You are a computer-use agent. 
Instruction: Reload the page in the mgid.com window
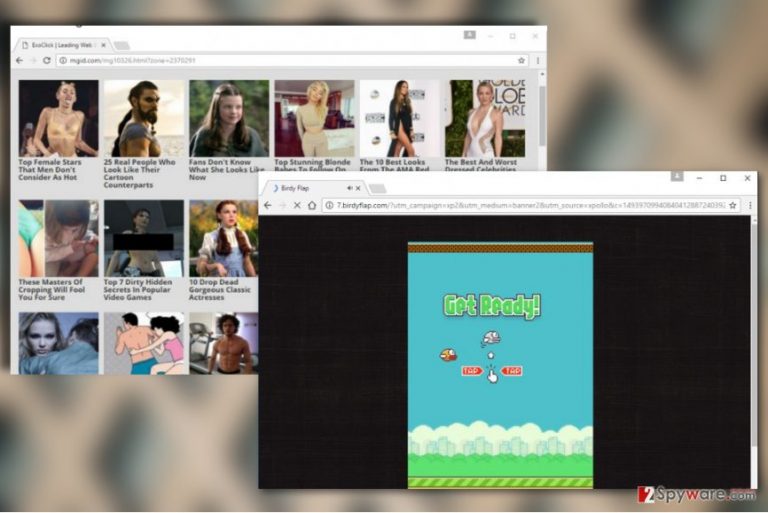tap(47, 60)
